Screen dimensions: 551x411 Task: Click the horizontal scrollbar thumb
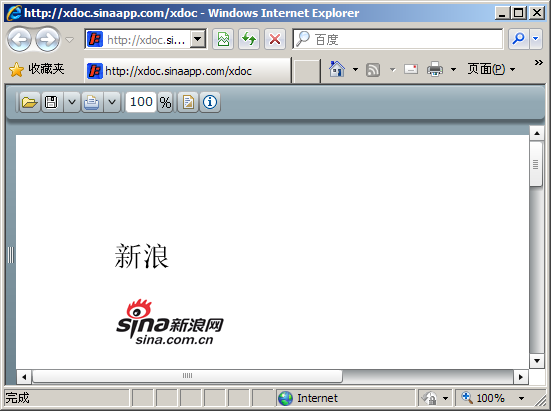tap(187, 376)
